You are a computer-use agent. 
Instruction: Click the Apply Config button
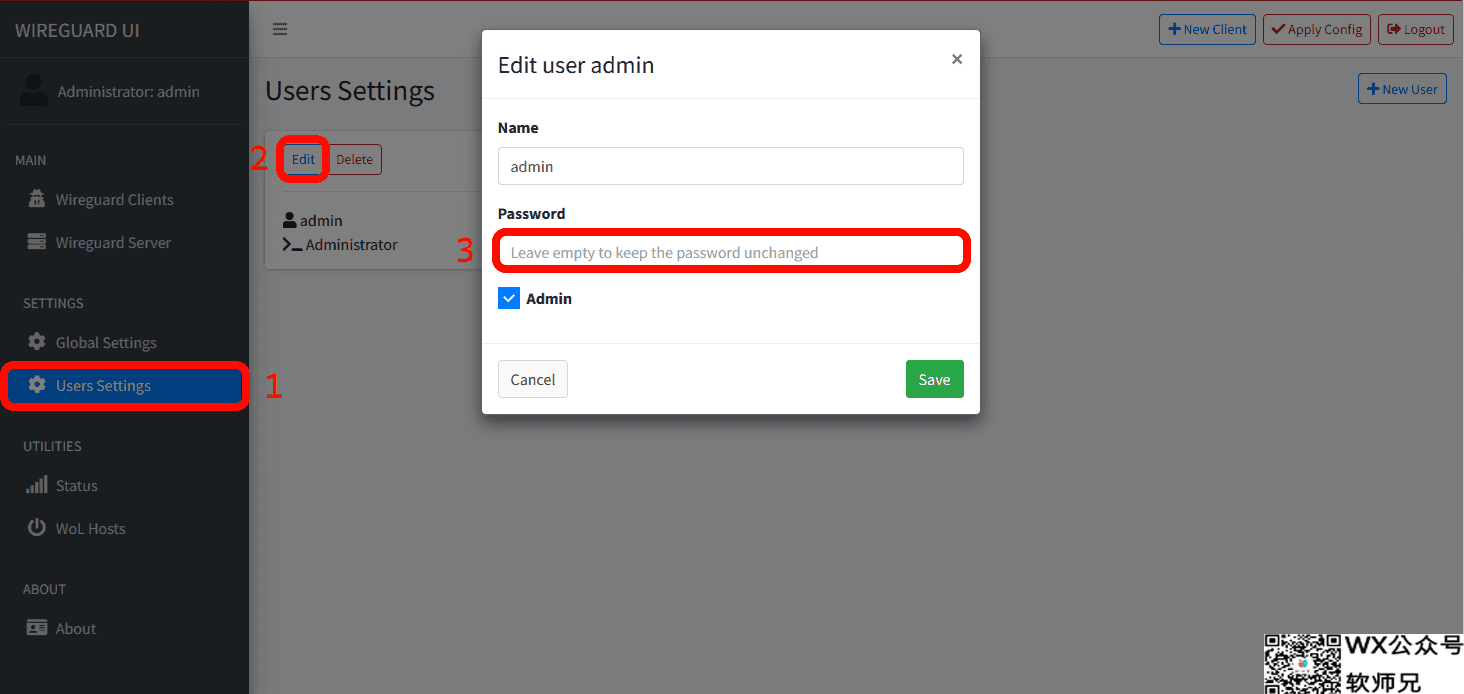point(1316,29)
